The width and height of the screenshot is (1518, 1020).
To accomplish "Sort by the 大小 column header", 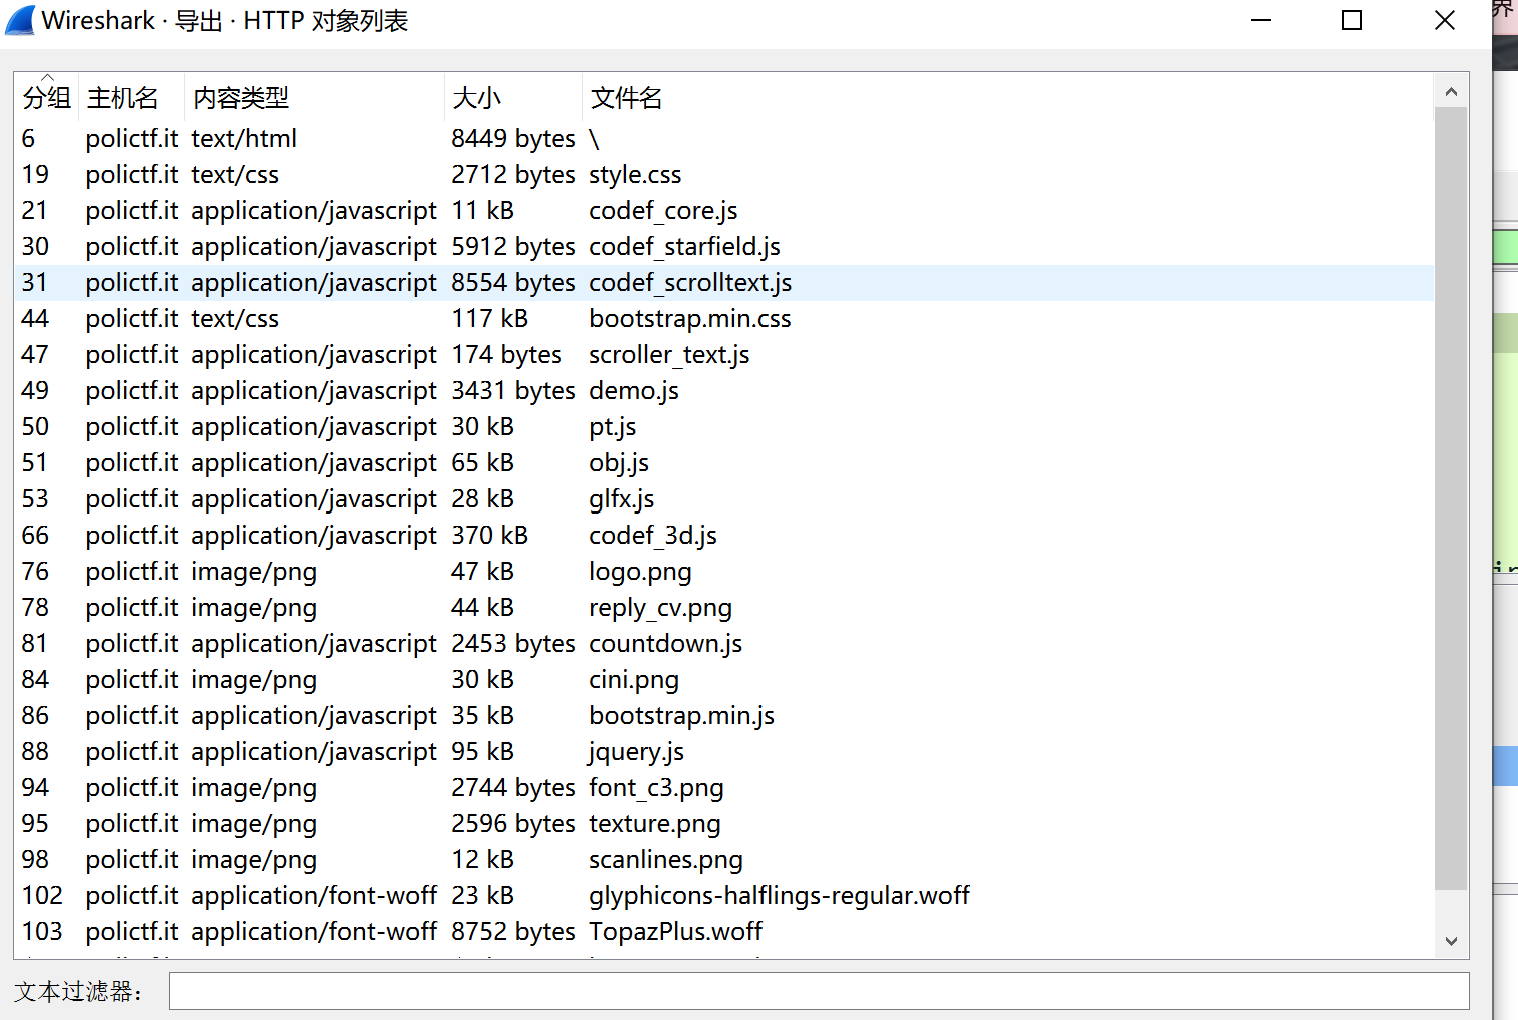I will click(513, 98).
